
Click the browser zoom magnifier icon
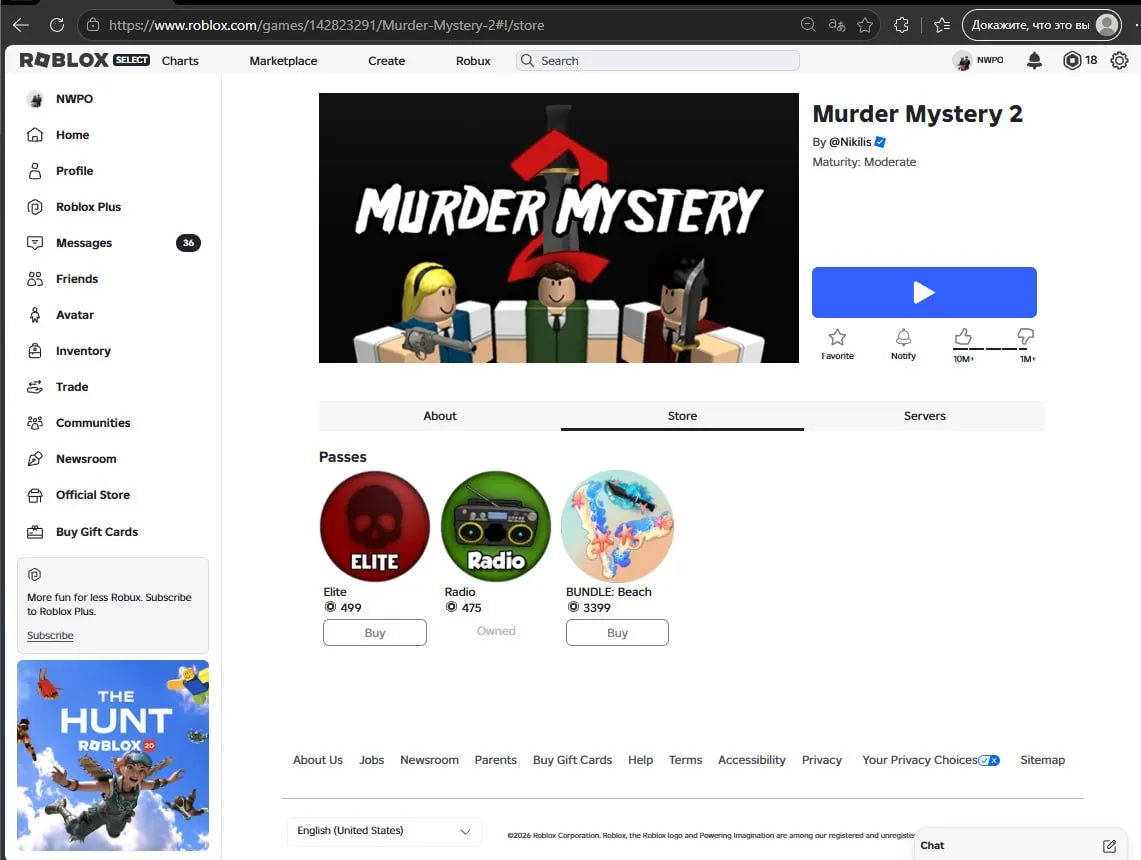[808, 25]
